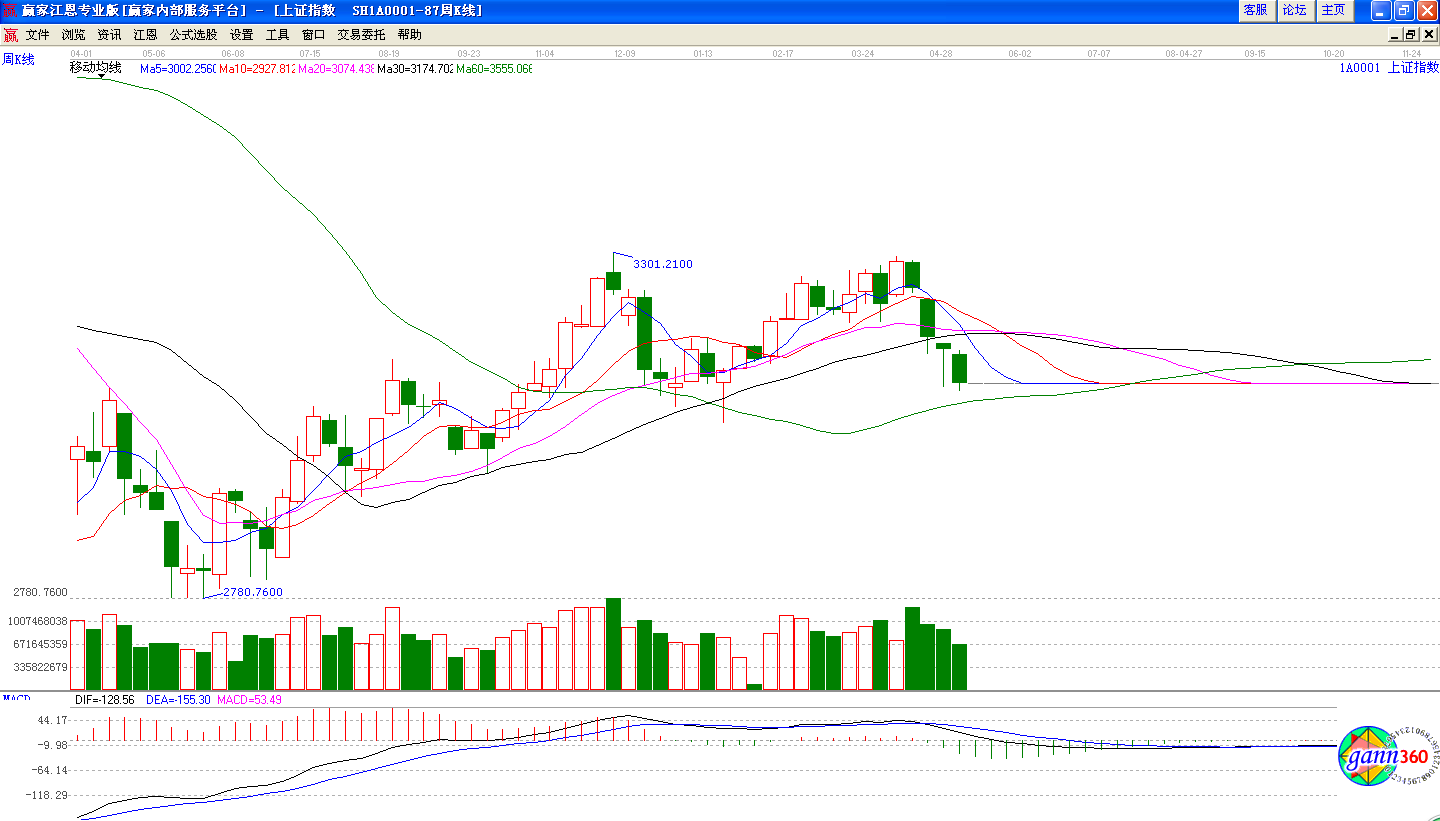Image resolution: width=1440 pixels, height=821 pixels.
Task: Open the 浏览 menu
Action: [73, 34]
